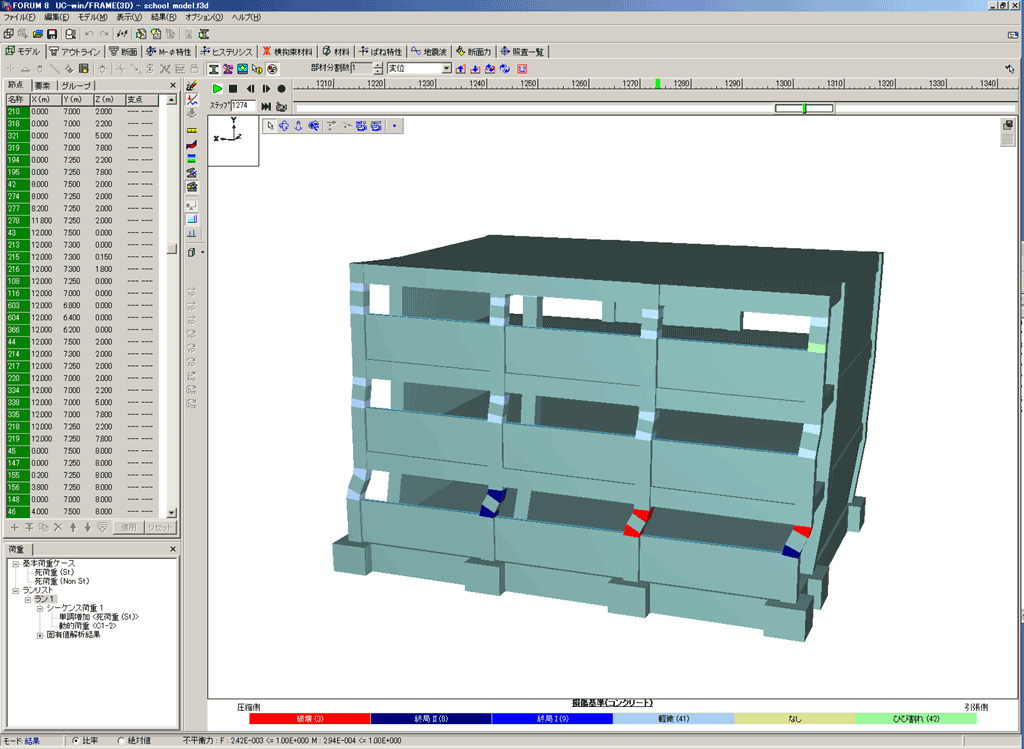Click the skip-to-end playback icon

pyautogui.click(x=266, y=105)
